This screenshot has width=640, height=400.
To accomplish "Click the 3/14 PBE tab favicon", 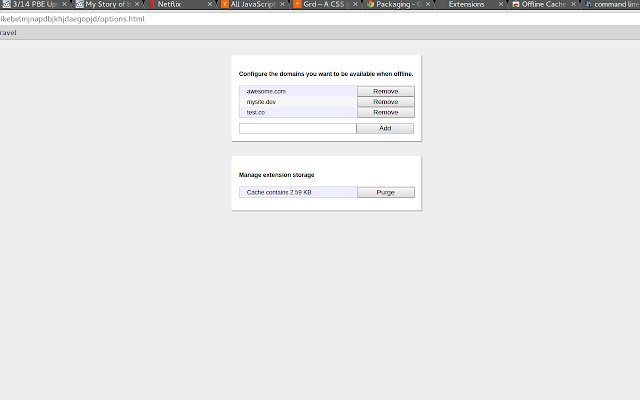I will tap(7, 4).
